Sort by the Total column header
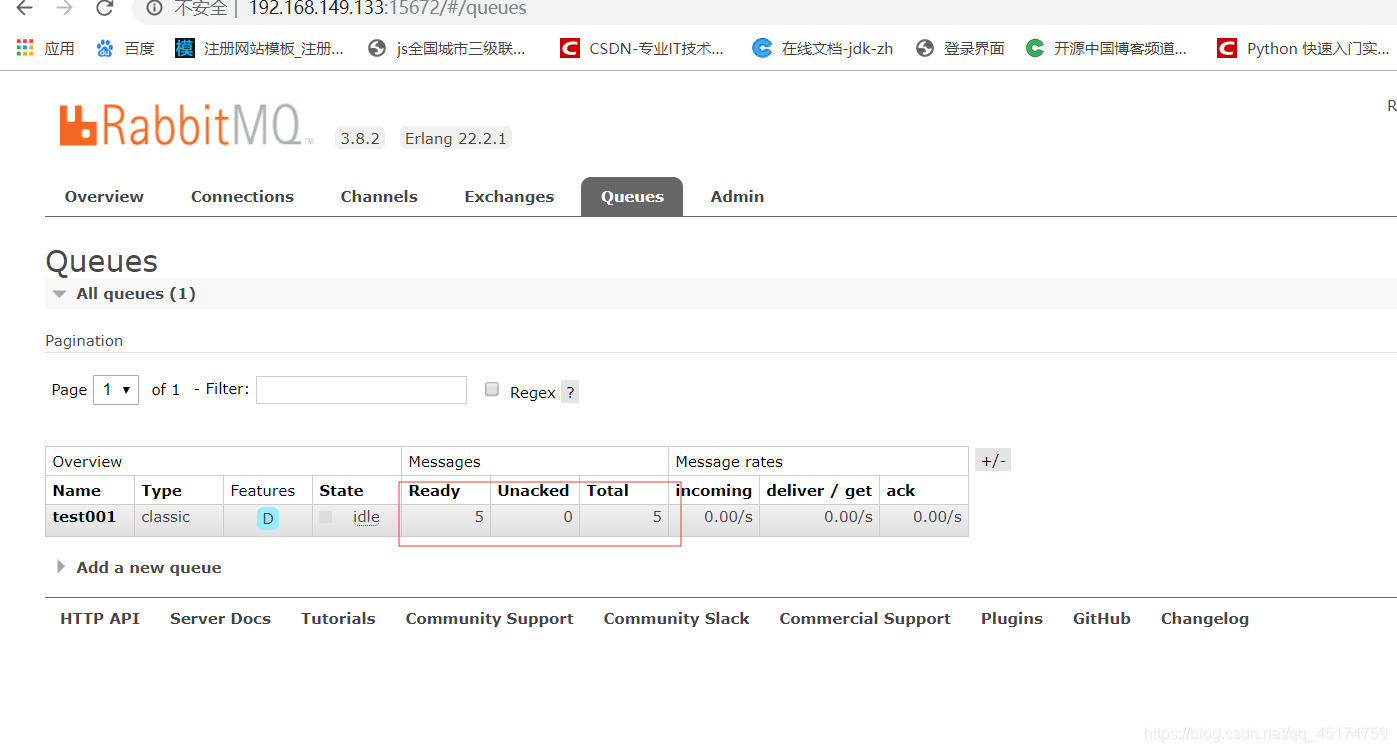 [x=607, y=490]
